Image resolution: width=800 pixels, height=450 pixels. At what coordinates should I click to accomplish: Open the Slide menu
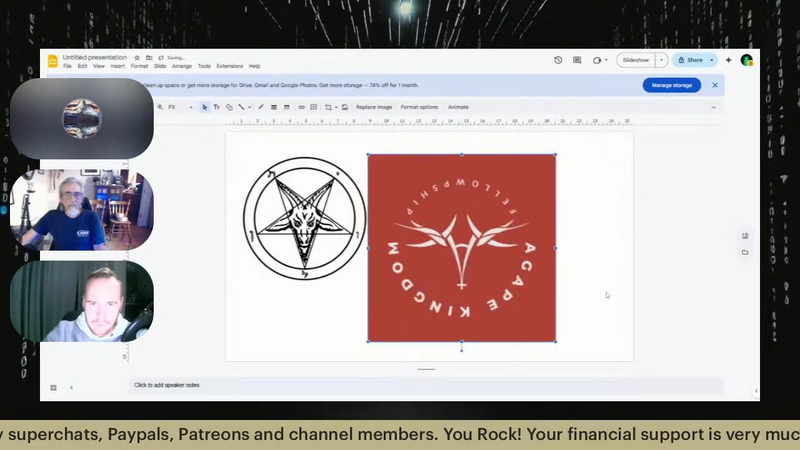pos(160,66)
